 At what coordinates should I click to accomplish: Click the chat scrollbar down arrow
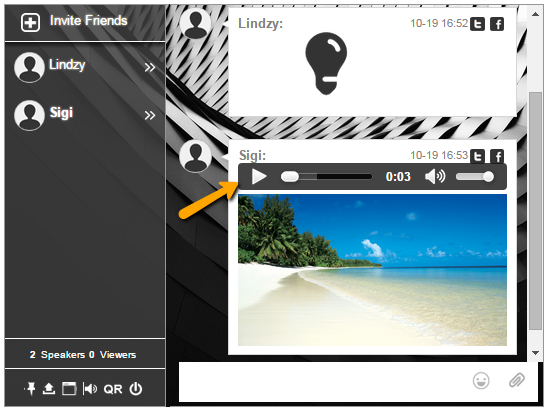pyautogui.click(x=535, y=353)
